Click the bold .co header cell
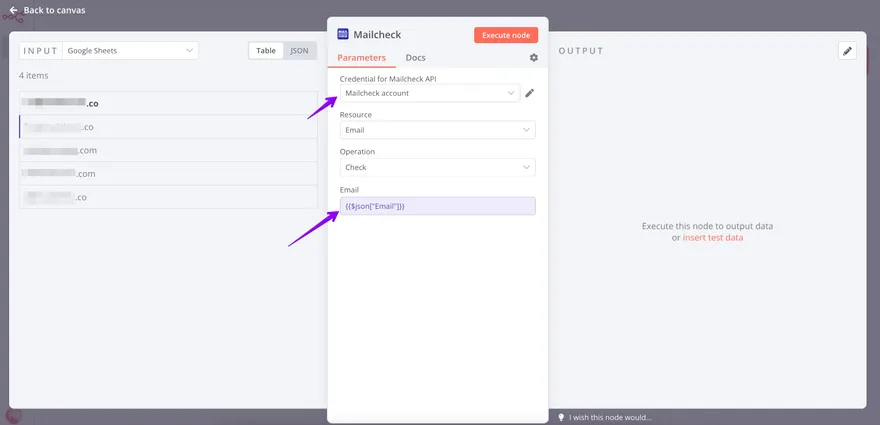 (x=168, y=103)
